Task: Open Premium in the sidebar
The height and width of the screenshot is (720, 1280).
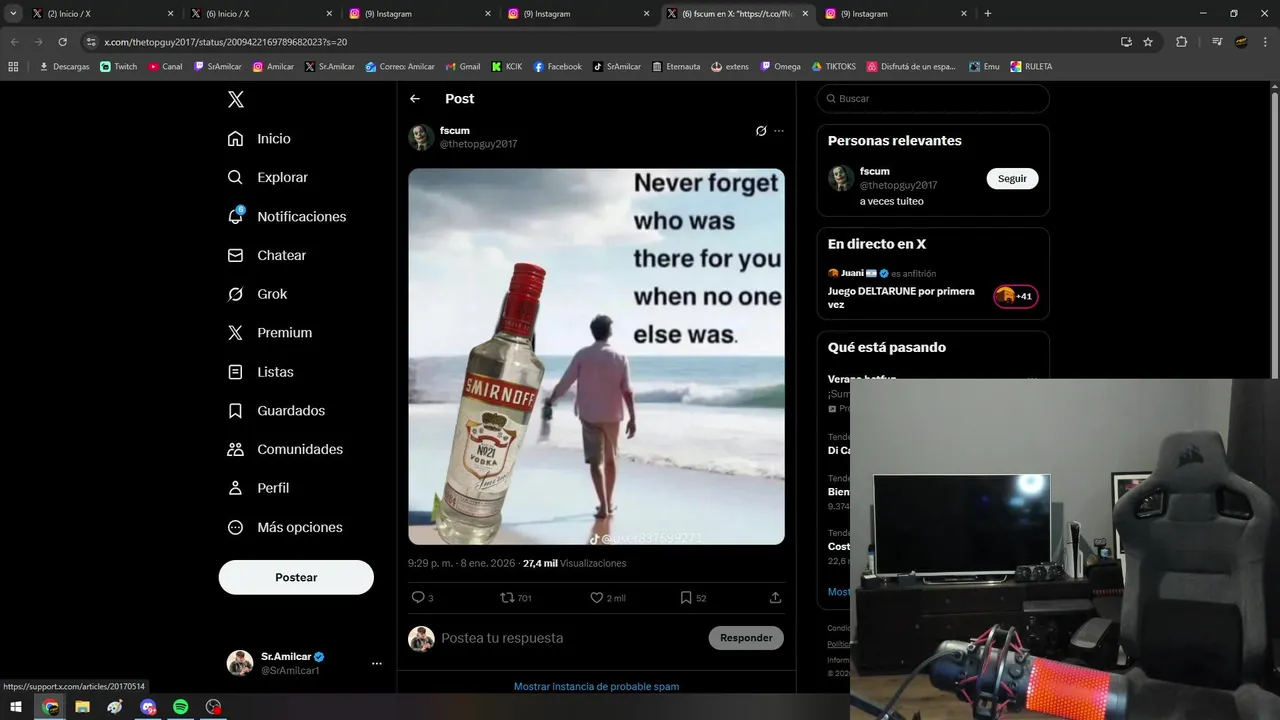Action: coord(270,332)
